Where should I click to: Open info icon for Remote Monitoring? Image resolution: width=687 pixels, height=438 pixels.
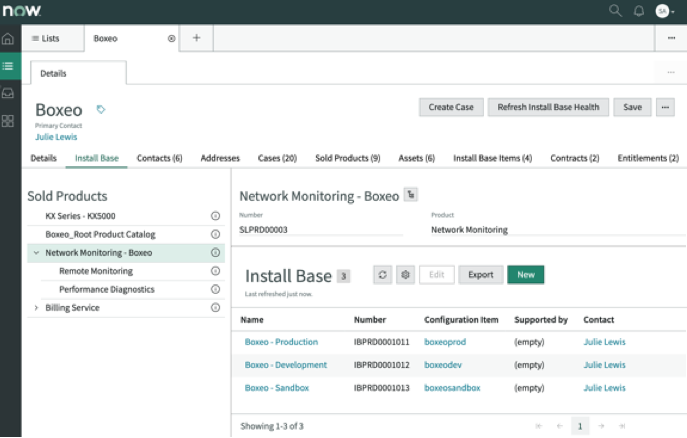(x=215, y=271)
